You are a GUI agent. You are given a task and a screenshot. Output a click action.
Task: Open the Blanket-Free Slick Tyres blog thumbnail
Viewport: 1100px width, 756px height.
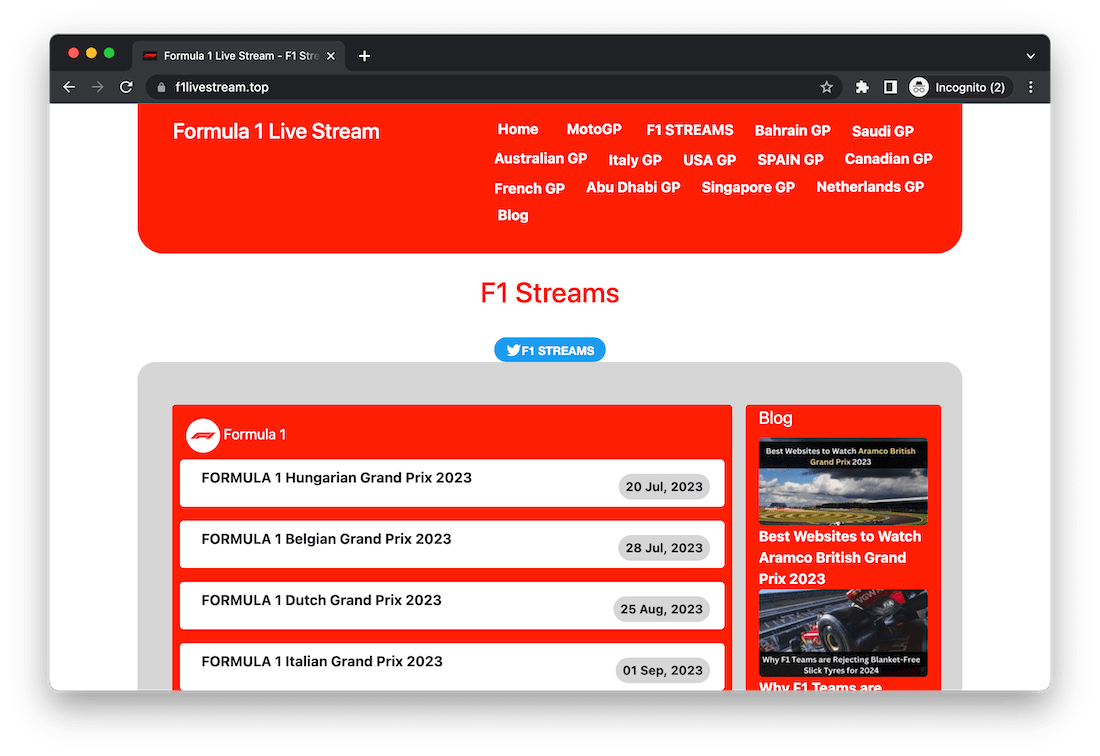(843, 633)
